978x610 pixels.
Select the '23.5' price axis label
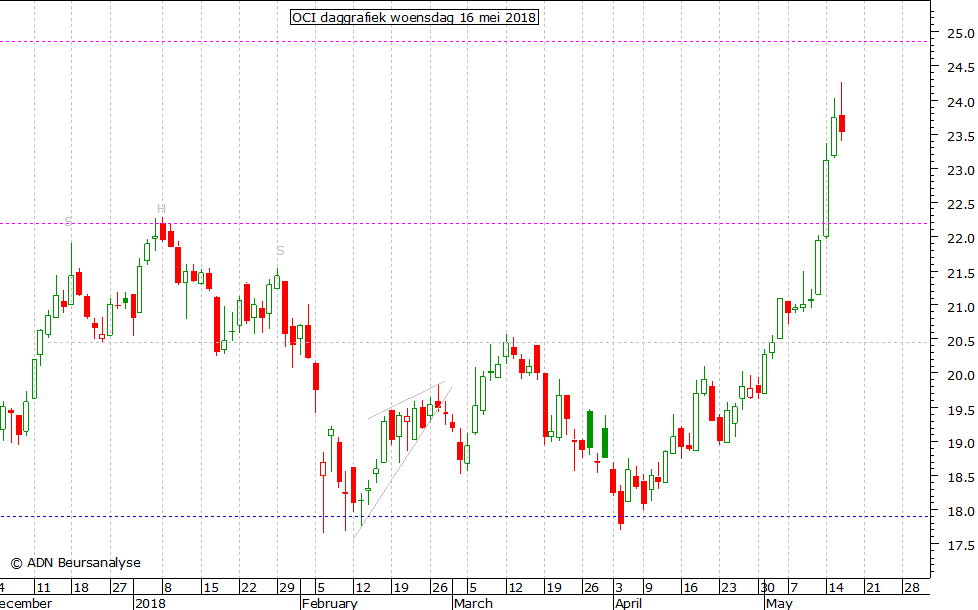click(x=961, y=137)
